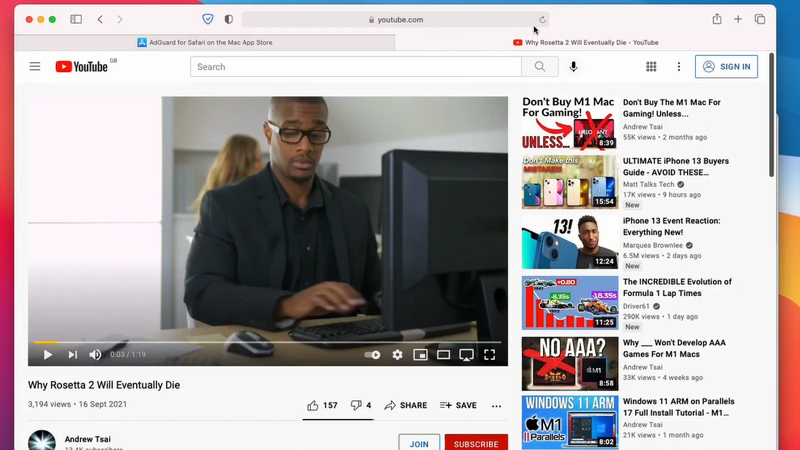The height and width of the screenshot is (450, 800).
Task: Open privacy report half-shield icon
Action: pyautogui.click(x=229, y=19)
